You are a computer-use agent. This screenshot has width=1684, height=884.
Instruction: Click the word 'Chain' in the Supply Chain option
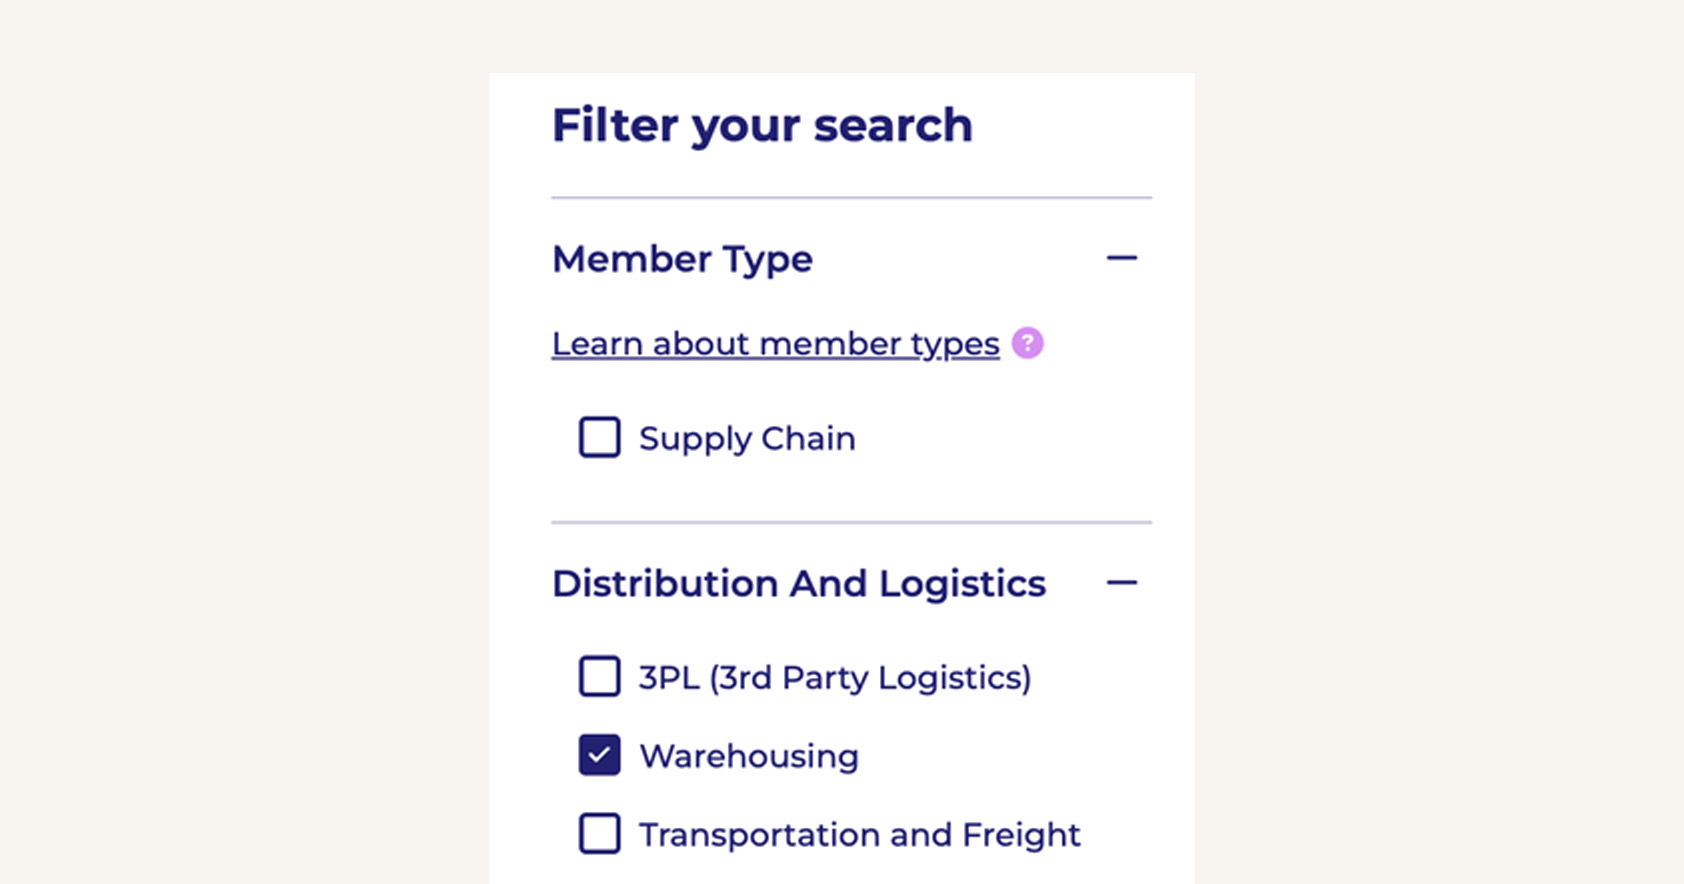pos(808,438)
